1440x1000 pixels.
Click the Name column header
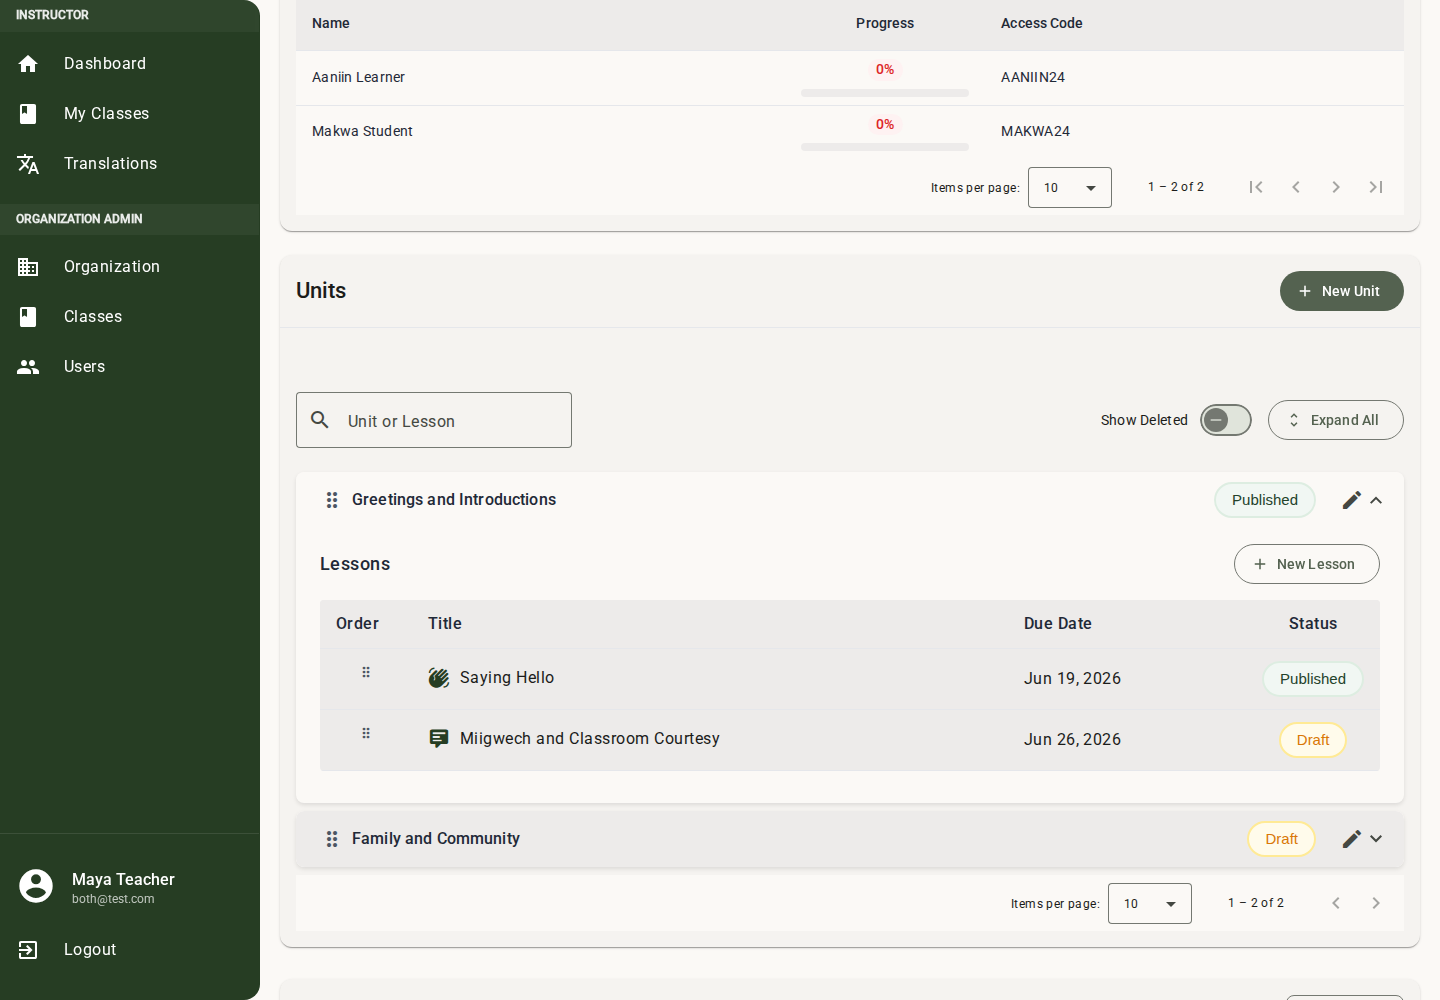pos(331,23)
